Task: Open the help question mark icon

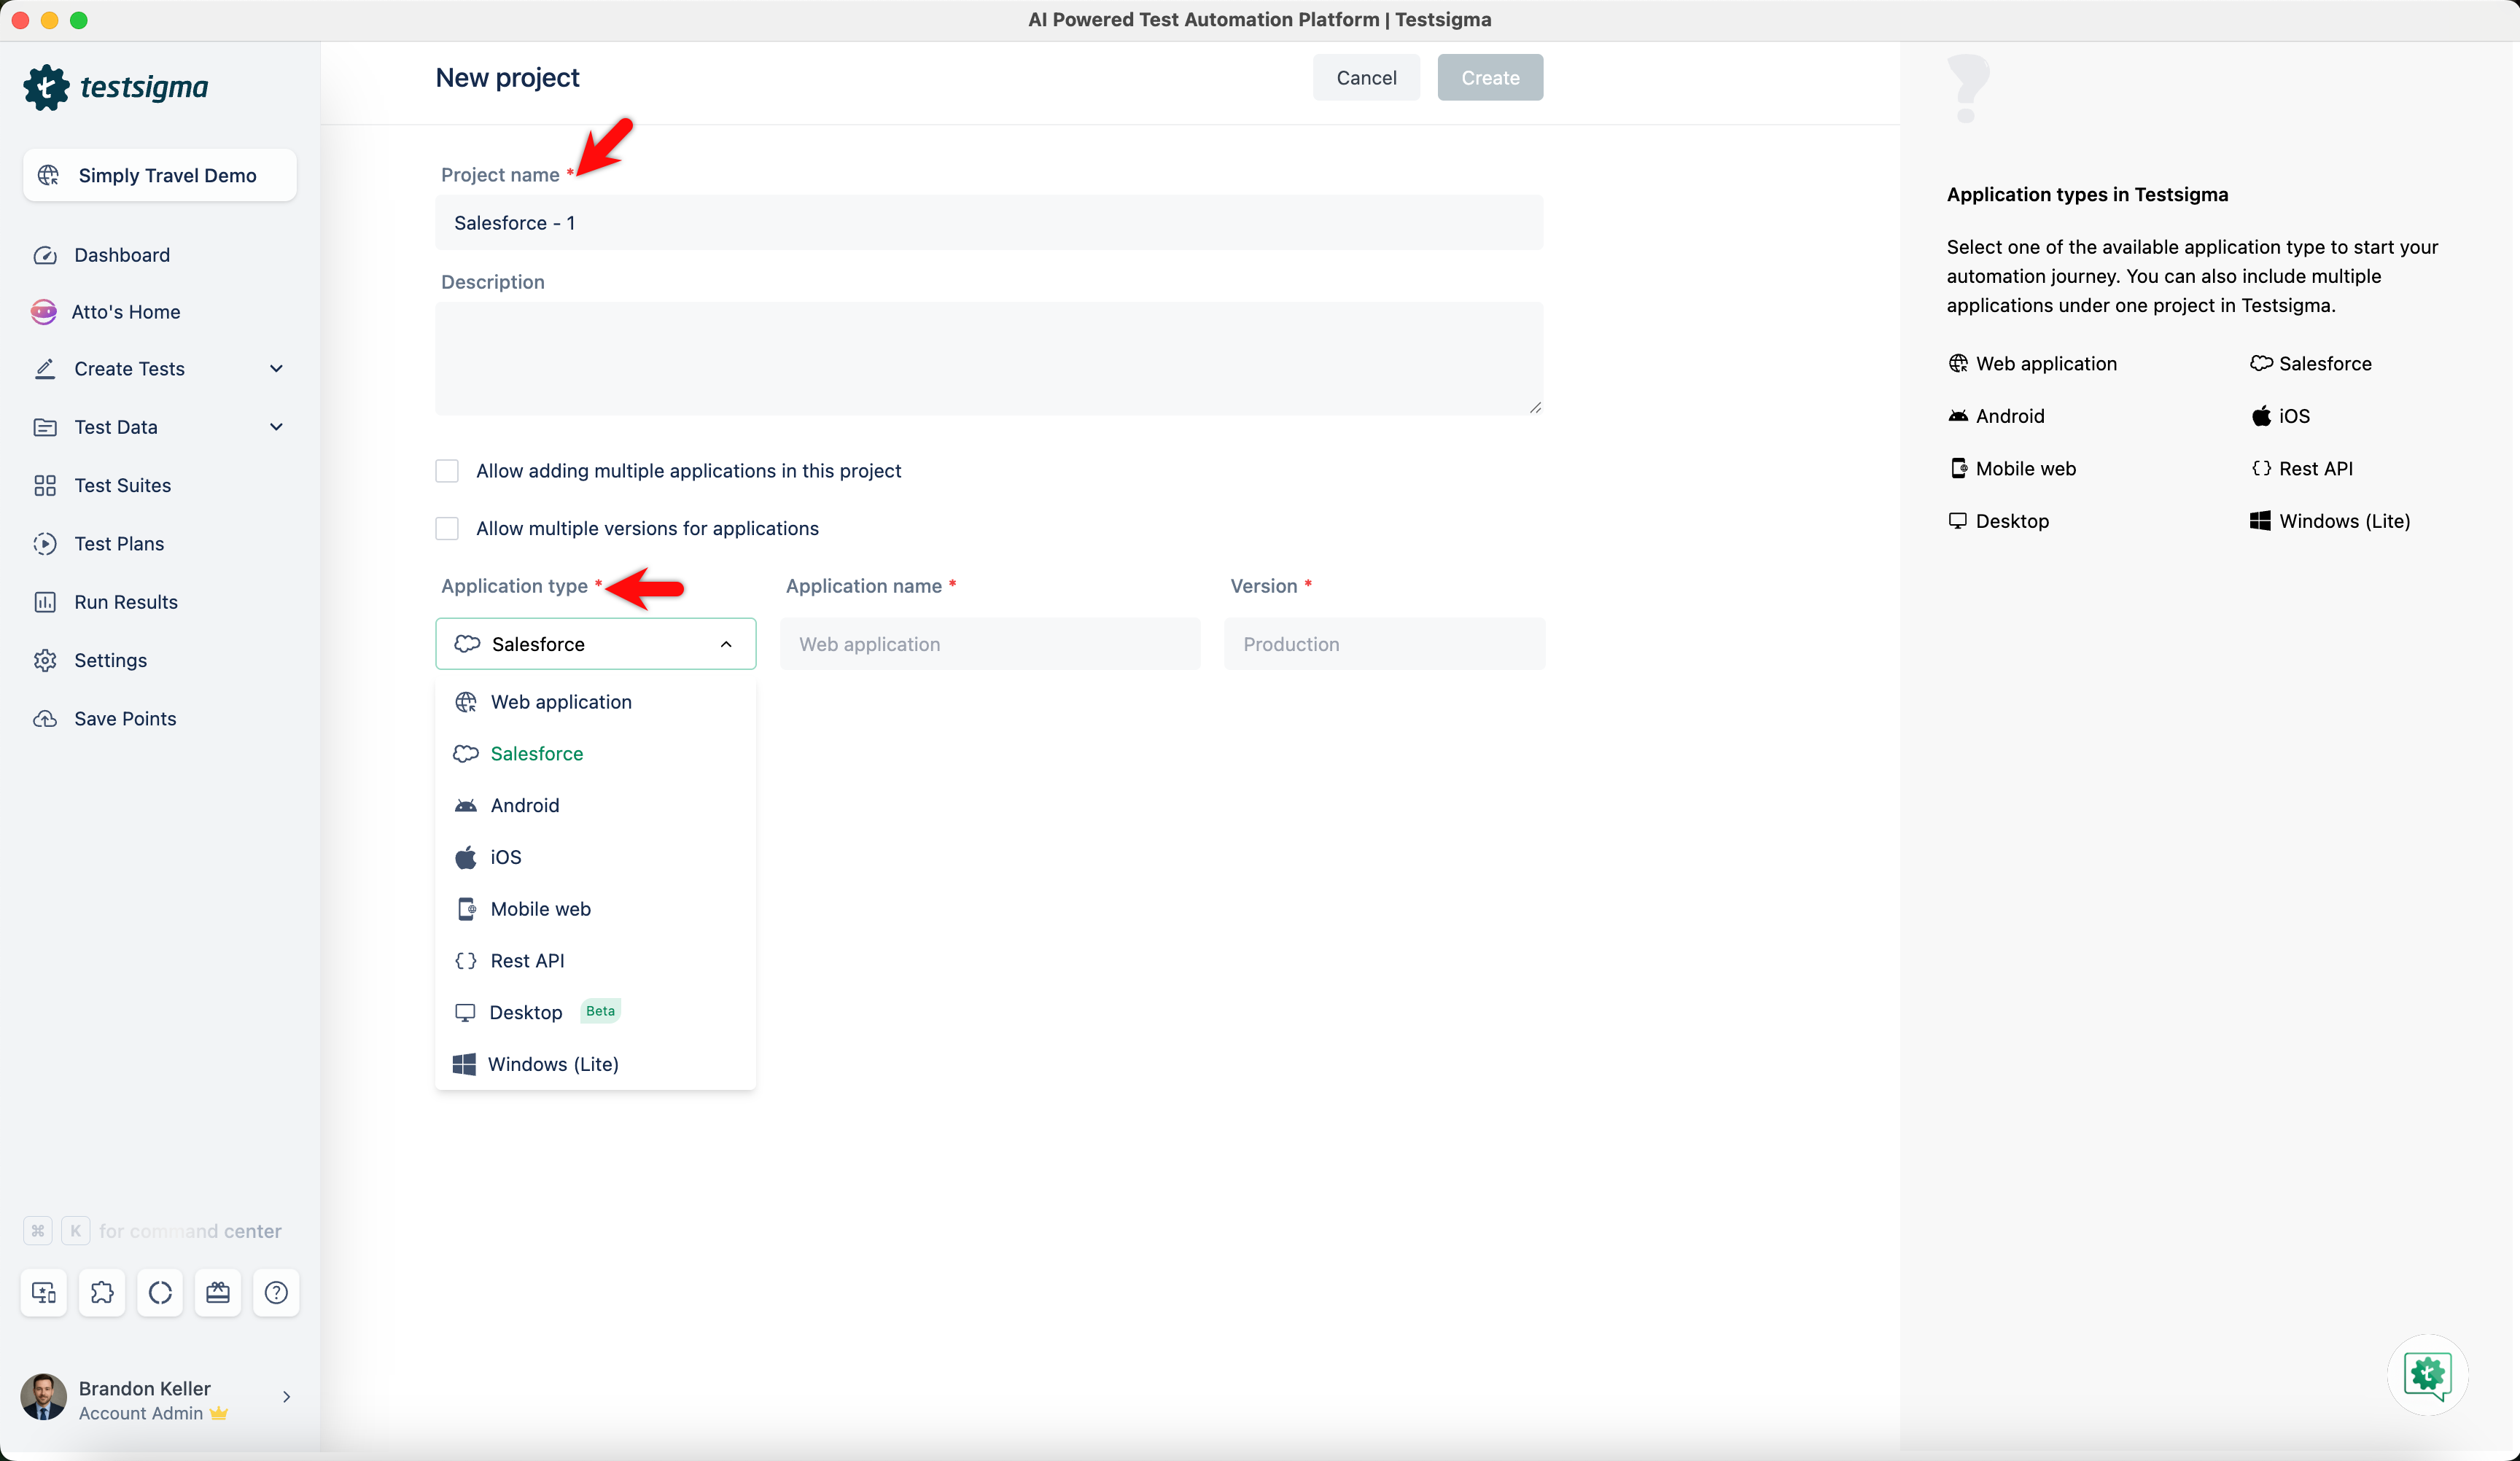Action: coord(276,1292)
